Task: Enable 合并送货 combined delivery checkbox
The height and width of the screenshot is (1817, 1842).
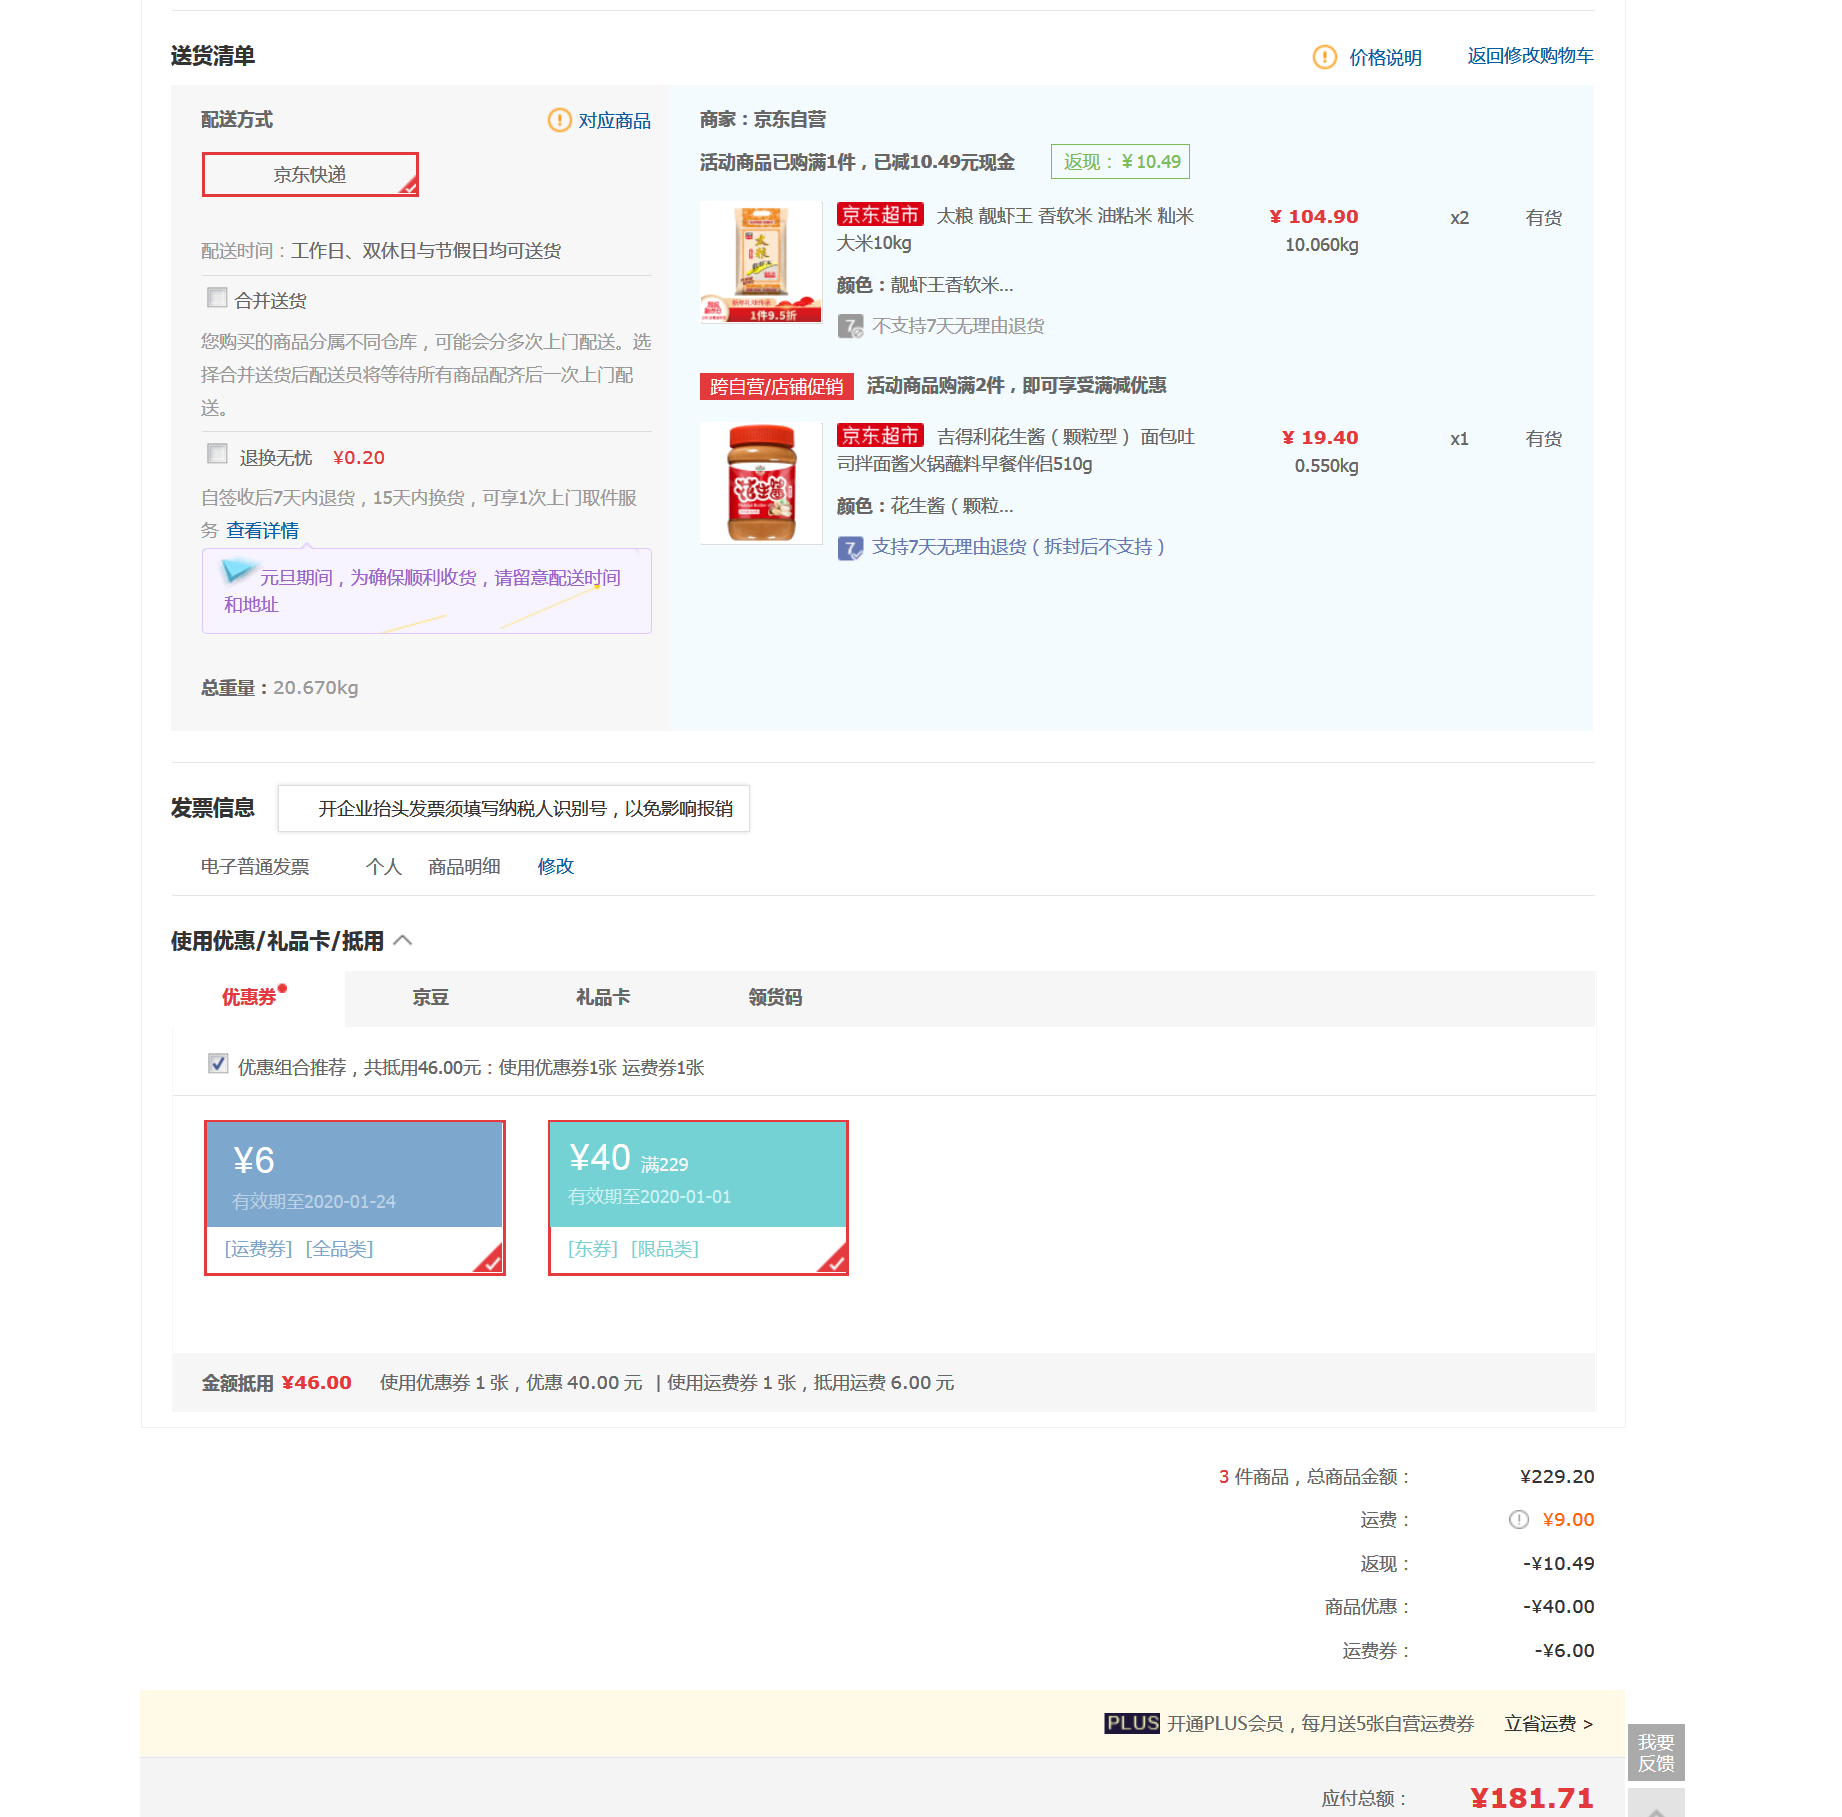Action: coord(217,298)
